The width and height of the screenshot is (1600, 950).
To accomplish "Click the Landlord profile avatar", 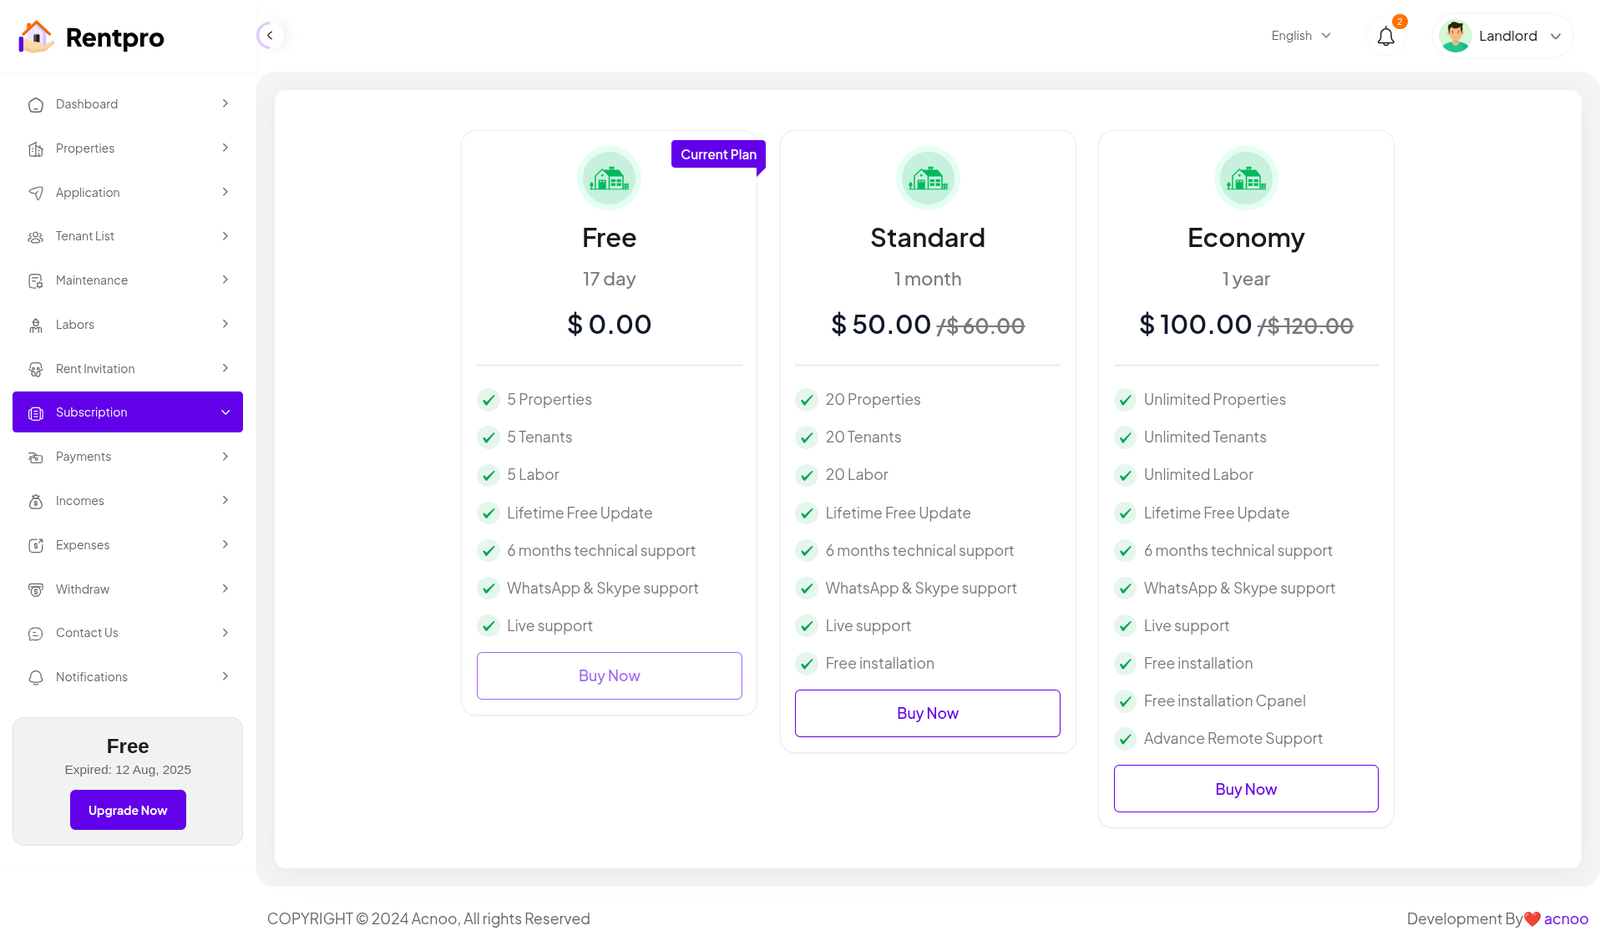I will [1455, 36].
